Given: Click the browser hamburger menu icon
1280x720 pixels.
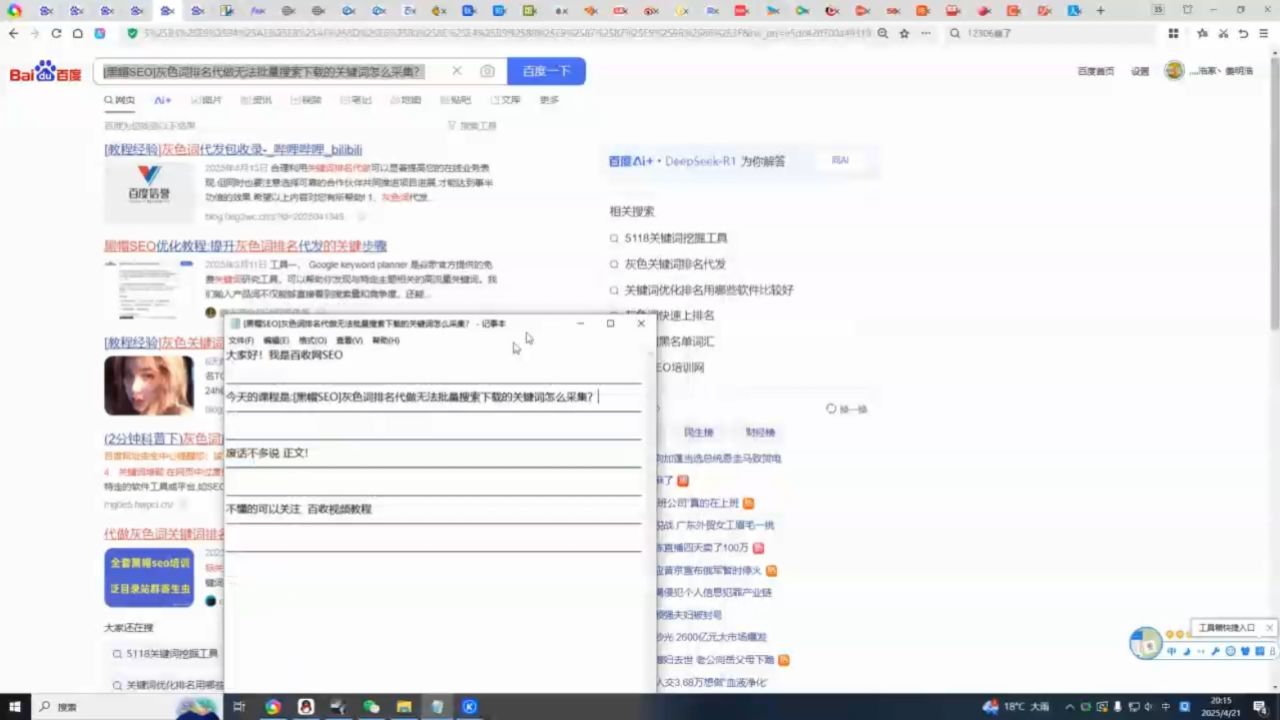Looking at the screenshot, I should [x=1265, y=33].
